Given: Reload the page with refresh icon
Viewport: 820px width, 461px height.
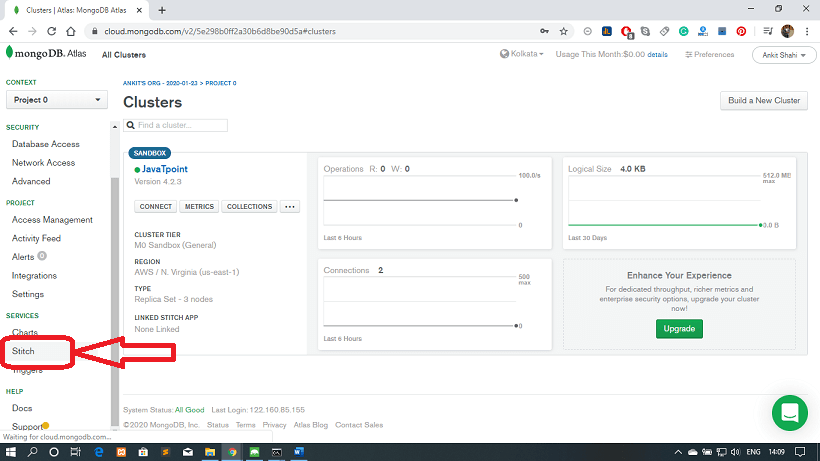Looking at the screenshot, I should pyautogui.click(x=51, y=31).
